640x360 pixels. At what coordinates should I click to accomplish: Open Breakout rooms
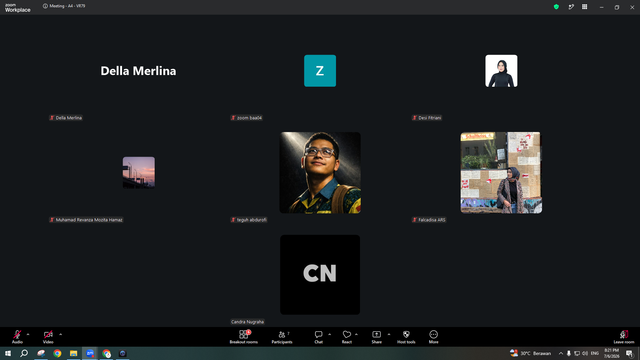pos(244,336)
